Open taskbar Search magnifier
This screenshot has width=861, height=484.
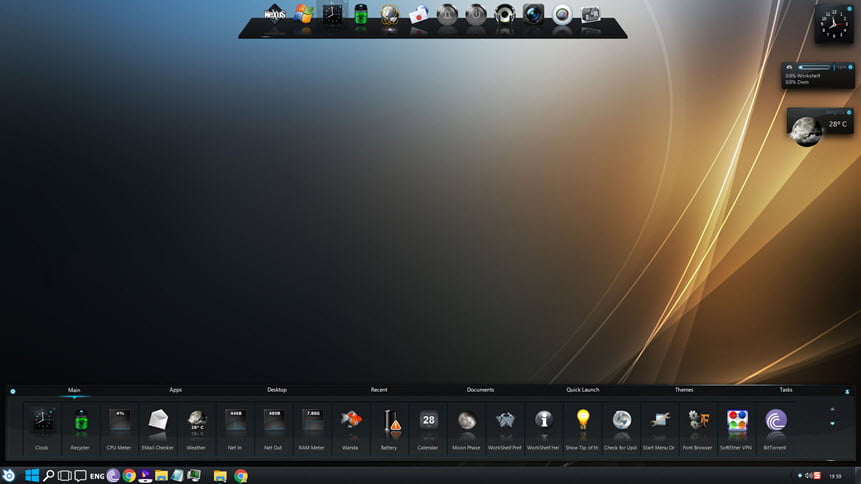click(x=48, y=476)
